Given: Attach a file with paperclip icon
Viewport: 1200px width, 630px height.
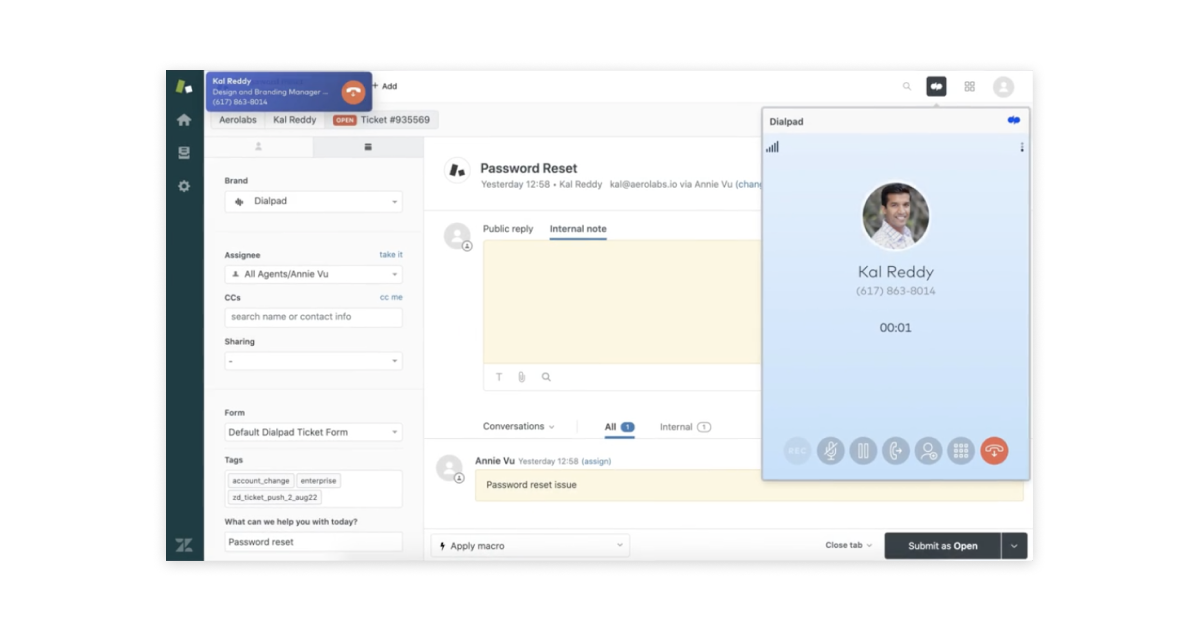Looking at the screenshot, I should tap(521, 377).
